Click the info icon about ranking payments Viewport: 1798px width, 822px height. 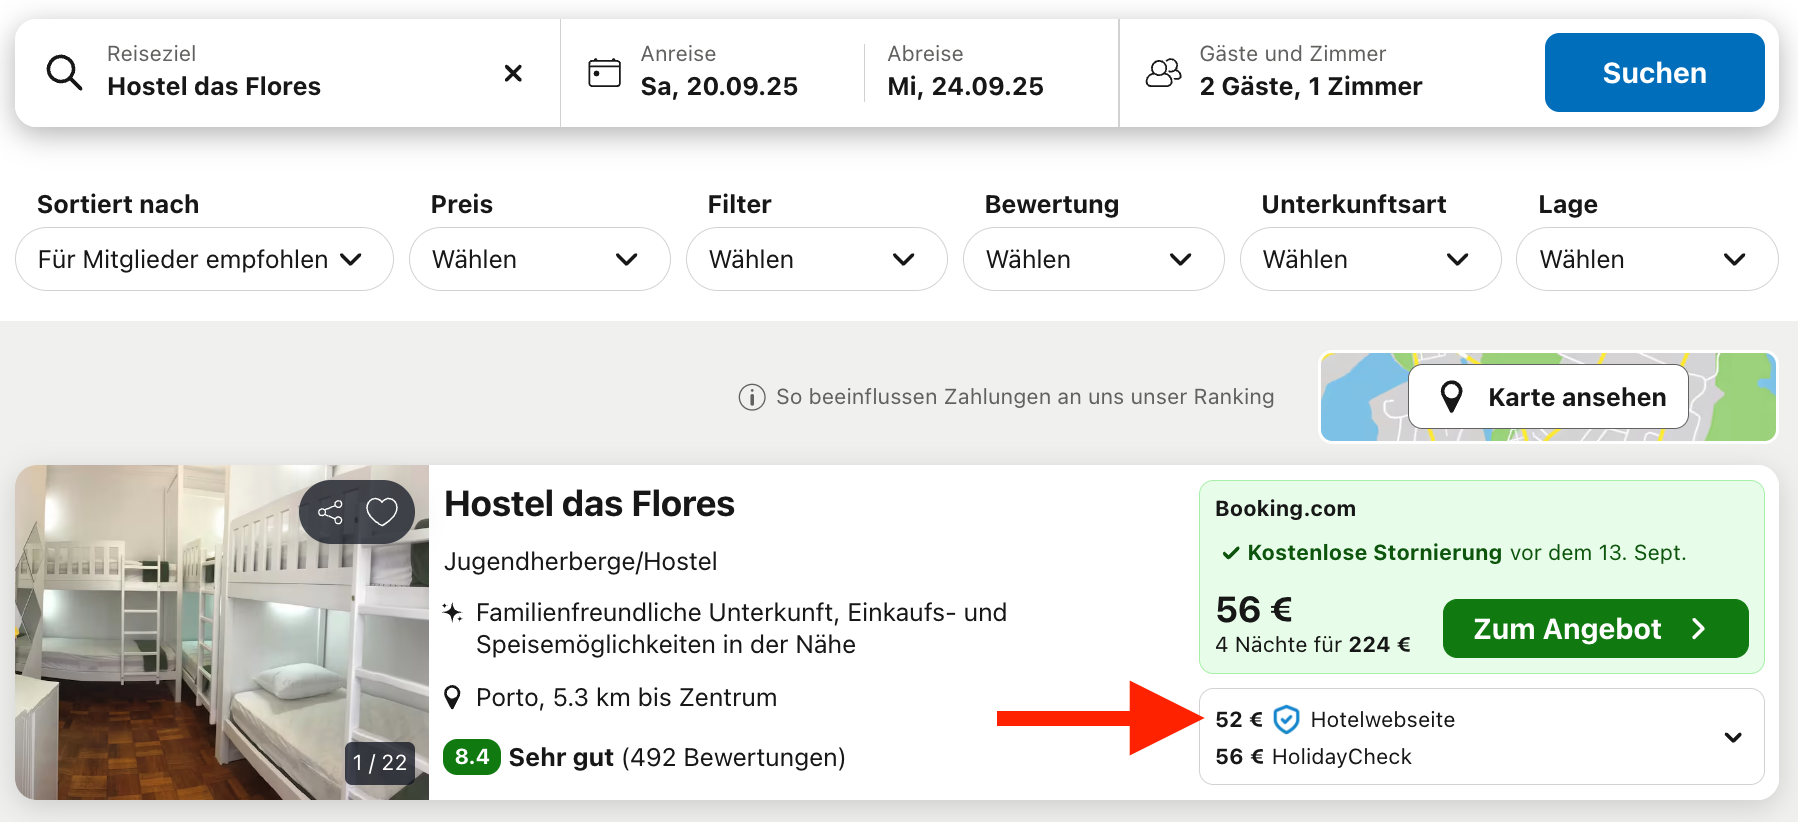[751, 397]
